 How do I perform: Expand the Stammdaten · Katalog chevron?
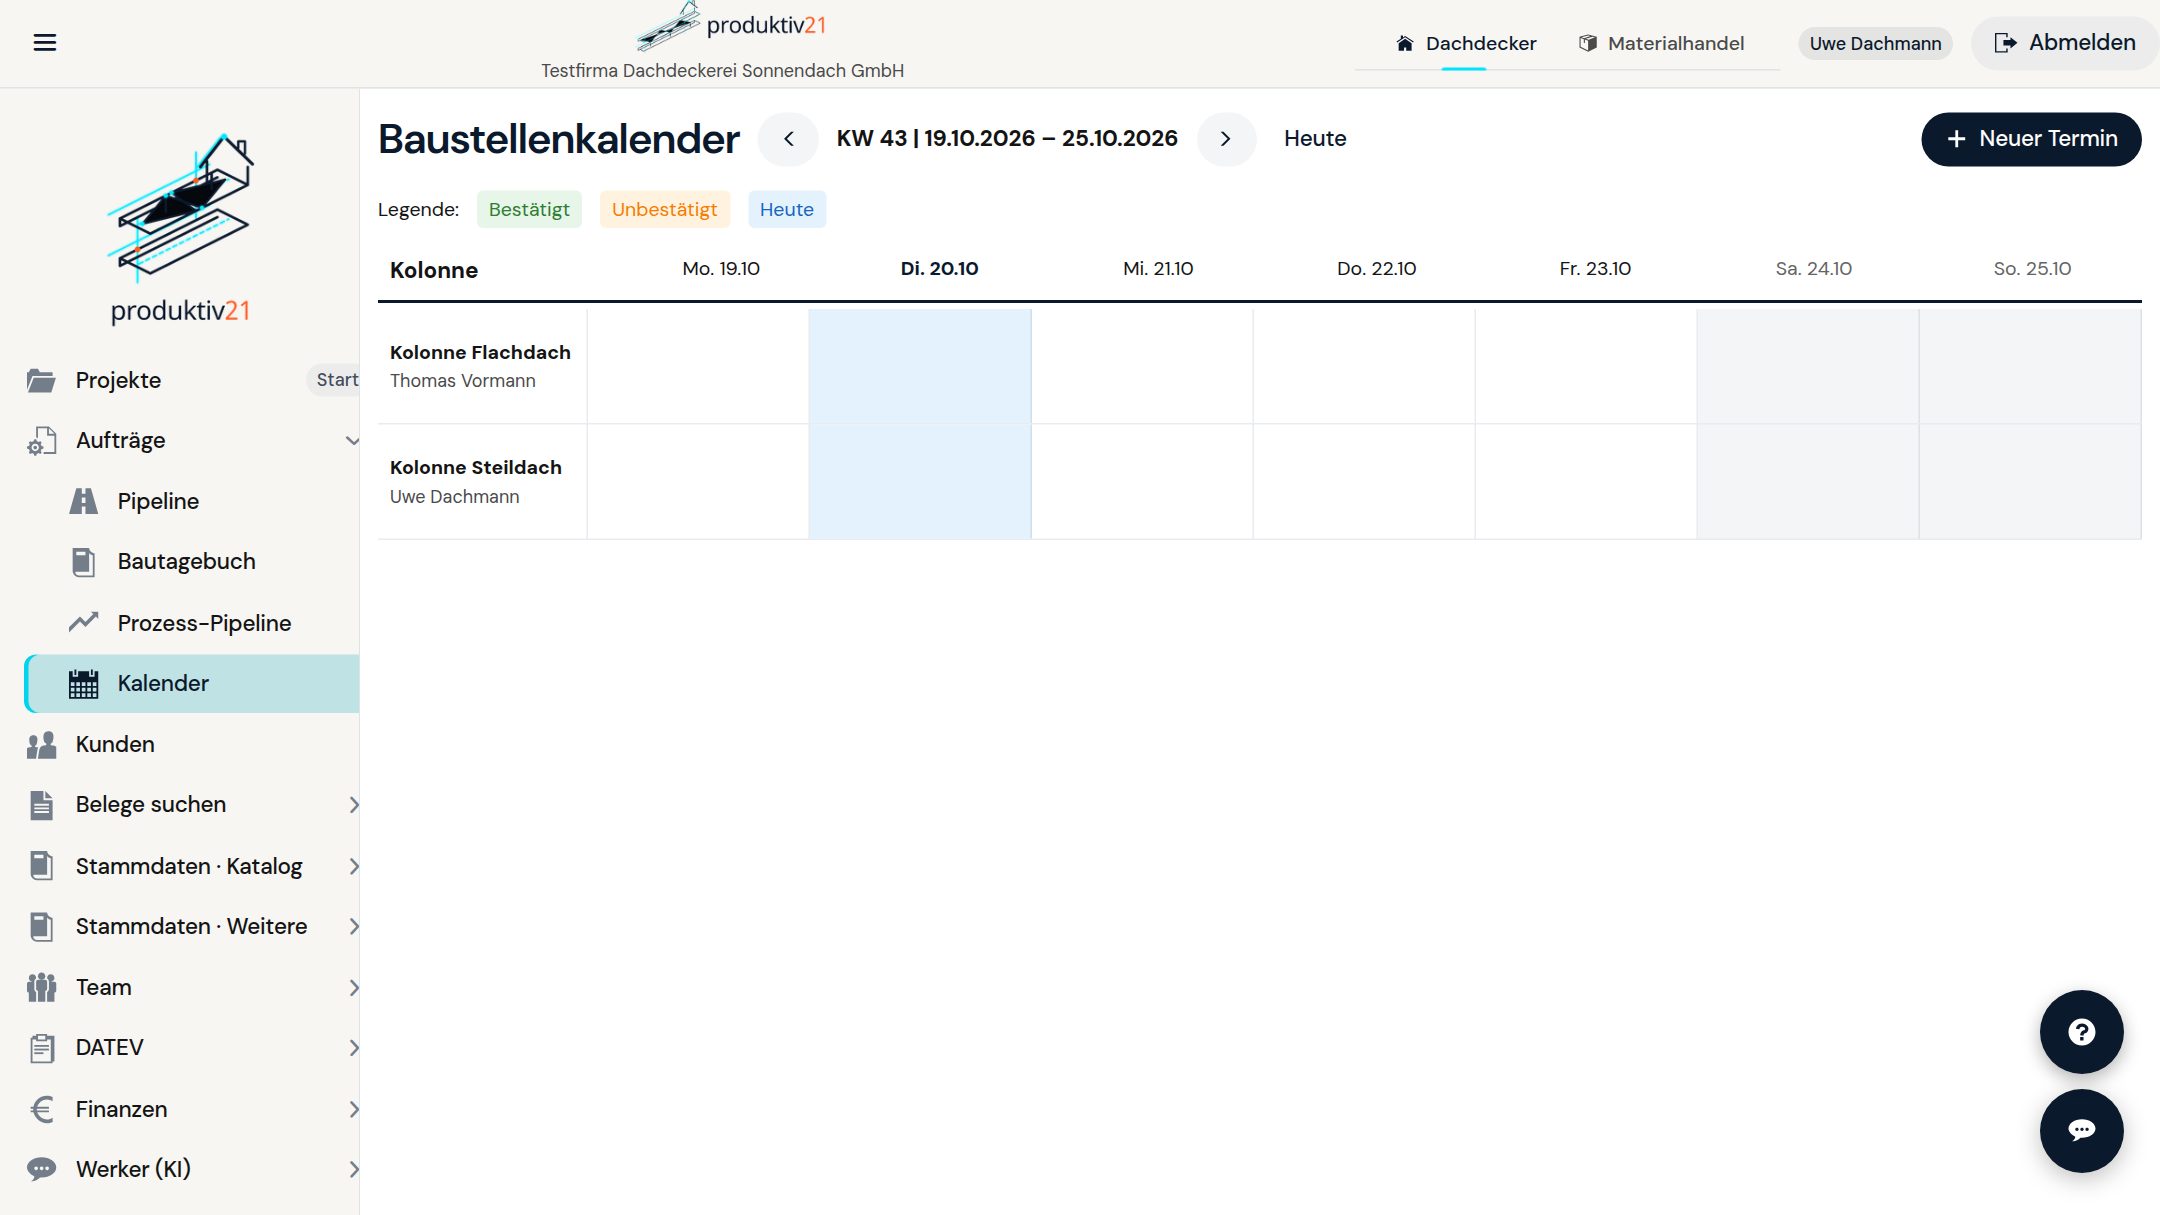(353, 866)
